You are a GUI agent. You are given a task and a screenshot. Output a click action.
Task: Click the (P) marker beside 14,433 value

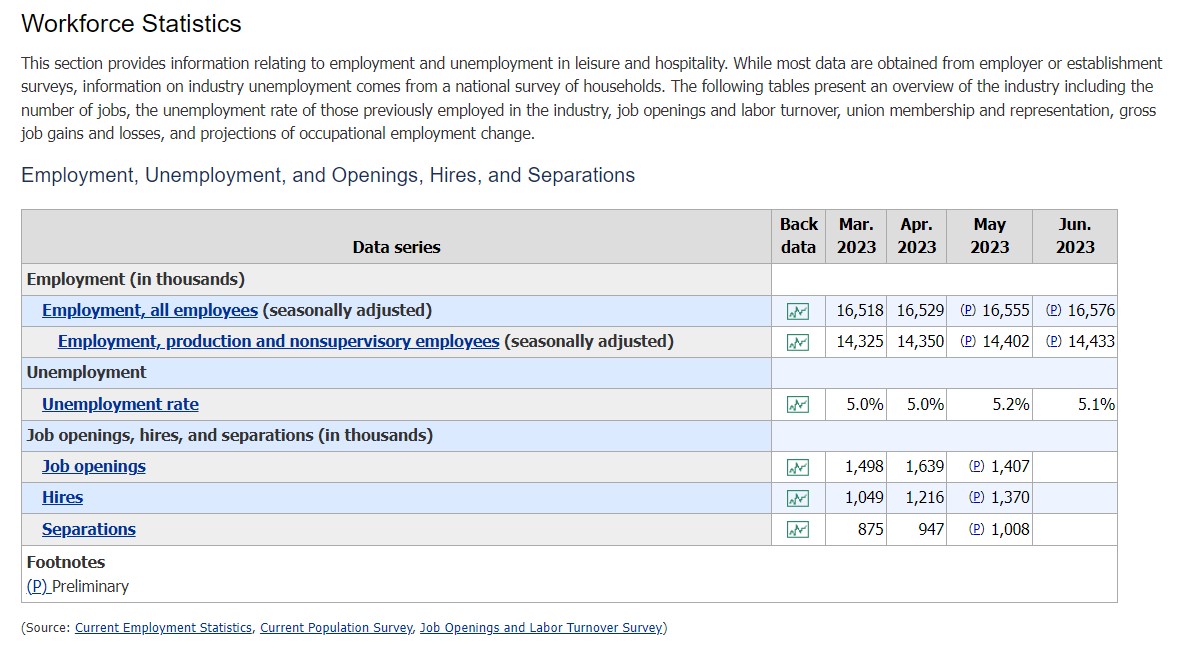1054,341
